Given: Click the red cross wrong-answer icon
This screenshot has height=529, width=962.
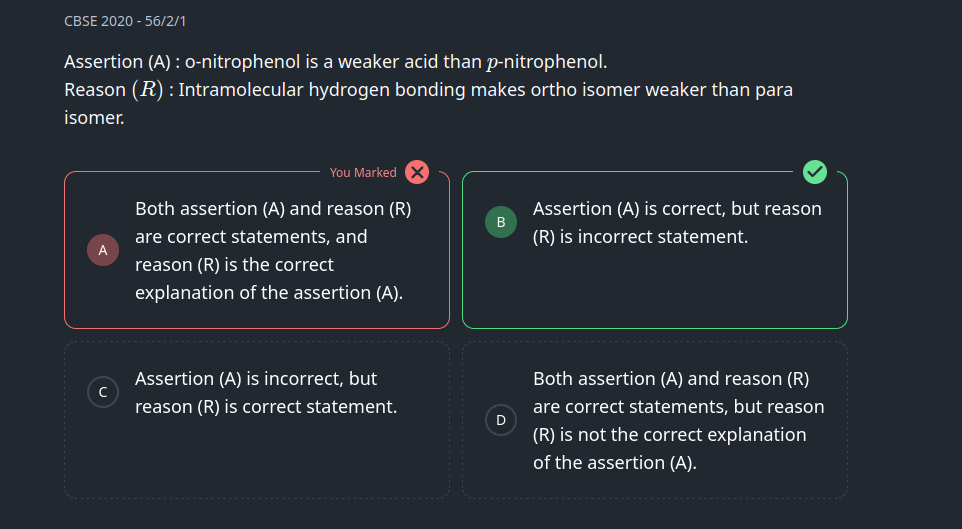Looking at the screenshot, I should click(x=417, y=172).
